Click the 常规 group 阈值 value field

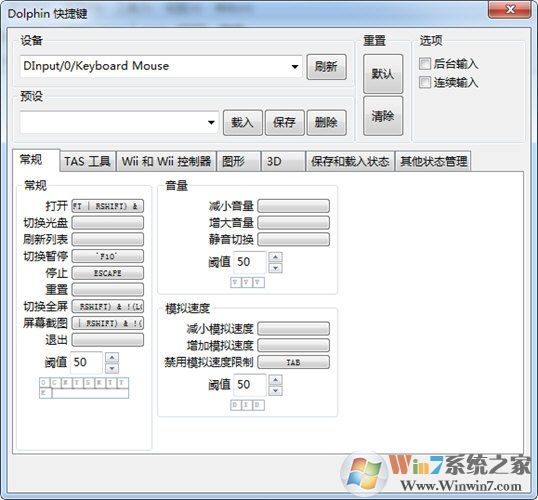[x=86, y=363]
